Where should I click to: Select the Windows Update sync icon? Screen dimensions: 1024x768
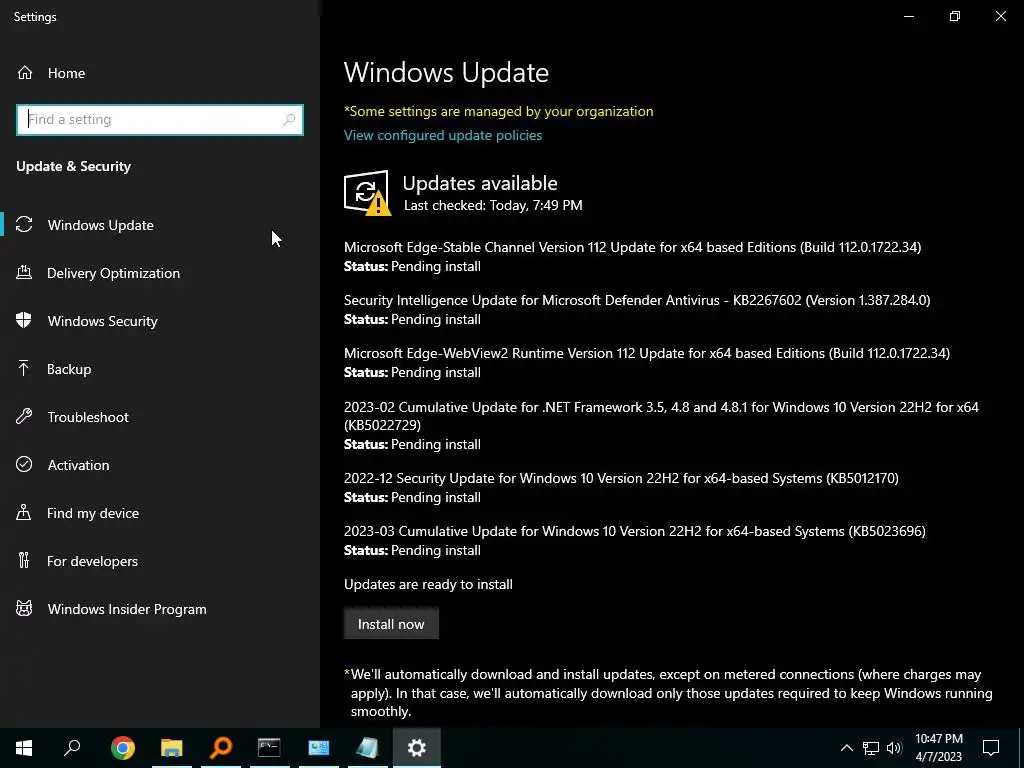[24, 225]
